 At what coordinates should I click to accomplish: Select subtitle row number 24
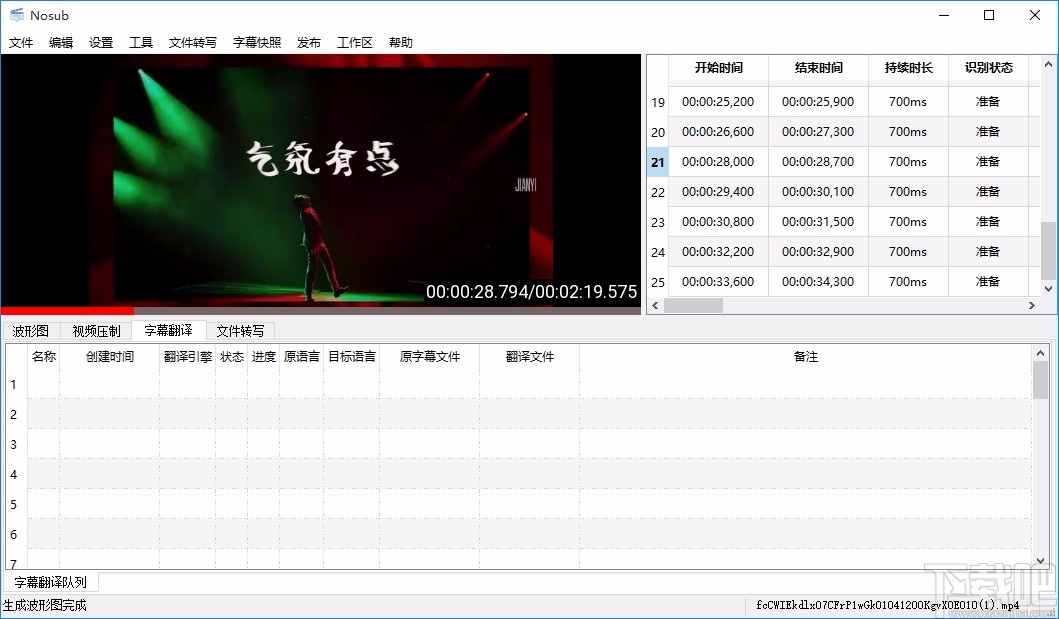click(658, 252)
